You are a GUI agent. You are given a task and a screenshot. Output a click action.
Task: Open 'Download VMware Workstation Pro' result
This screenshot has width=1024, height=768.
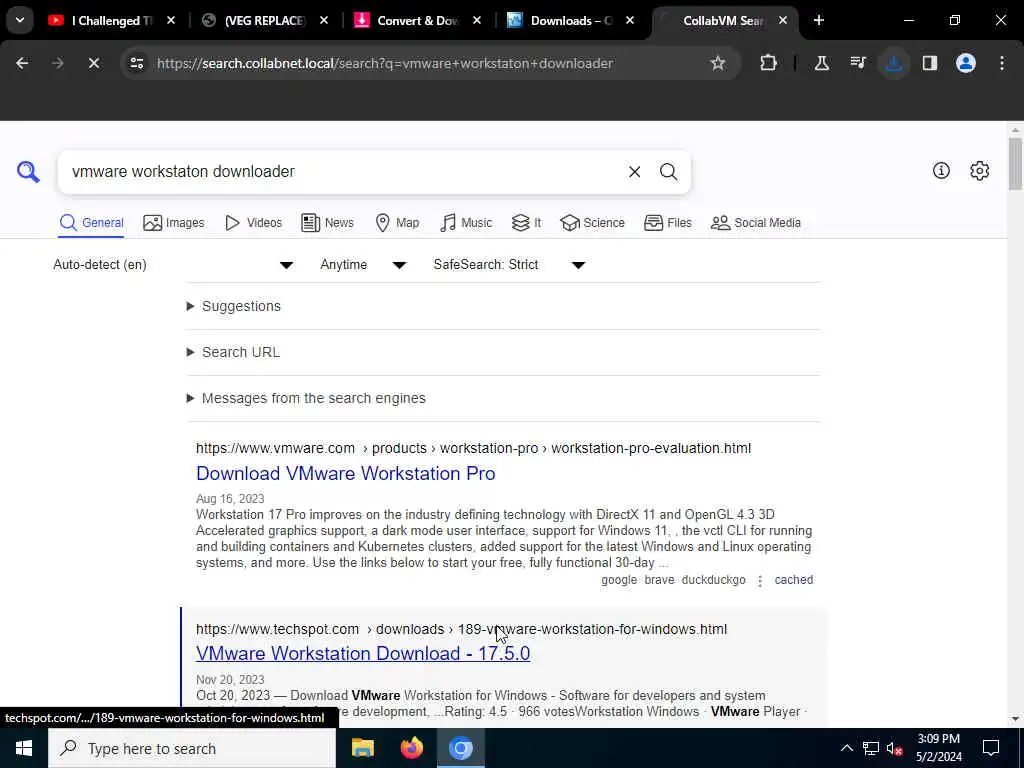[x=345, y=473]
